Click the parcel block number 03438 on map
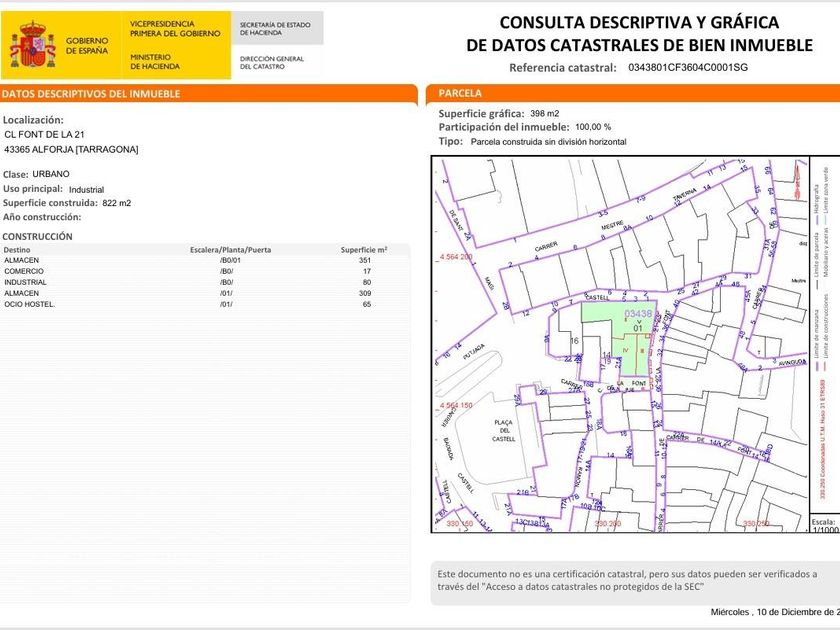 click(638, 314)
